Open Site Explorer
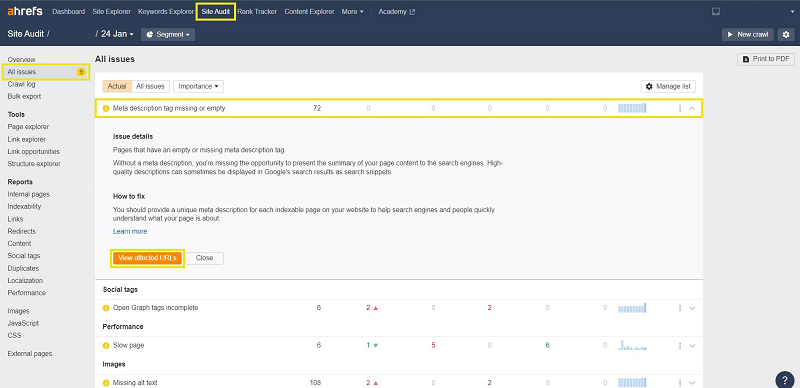The image size is (800, 388). tap(111, 12)
